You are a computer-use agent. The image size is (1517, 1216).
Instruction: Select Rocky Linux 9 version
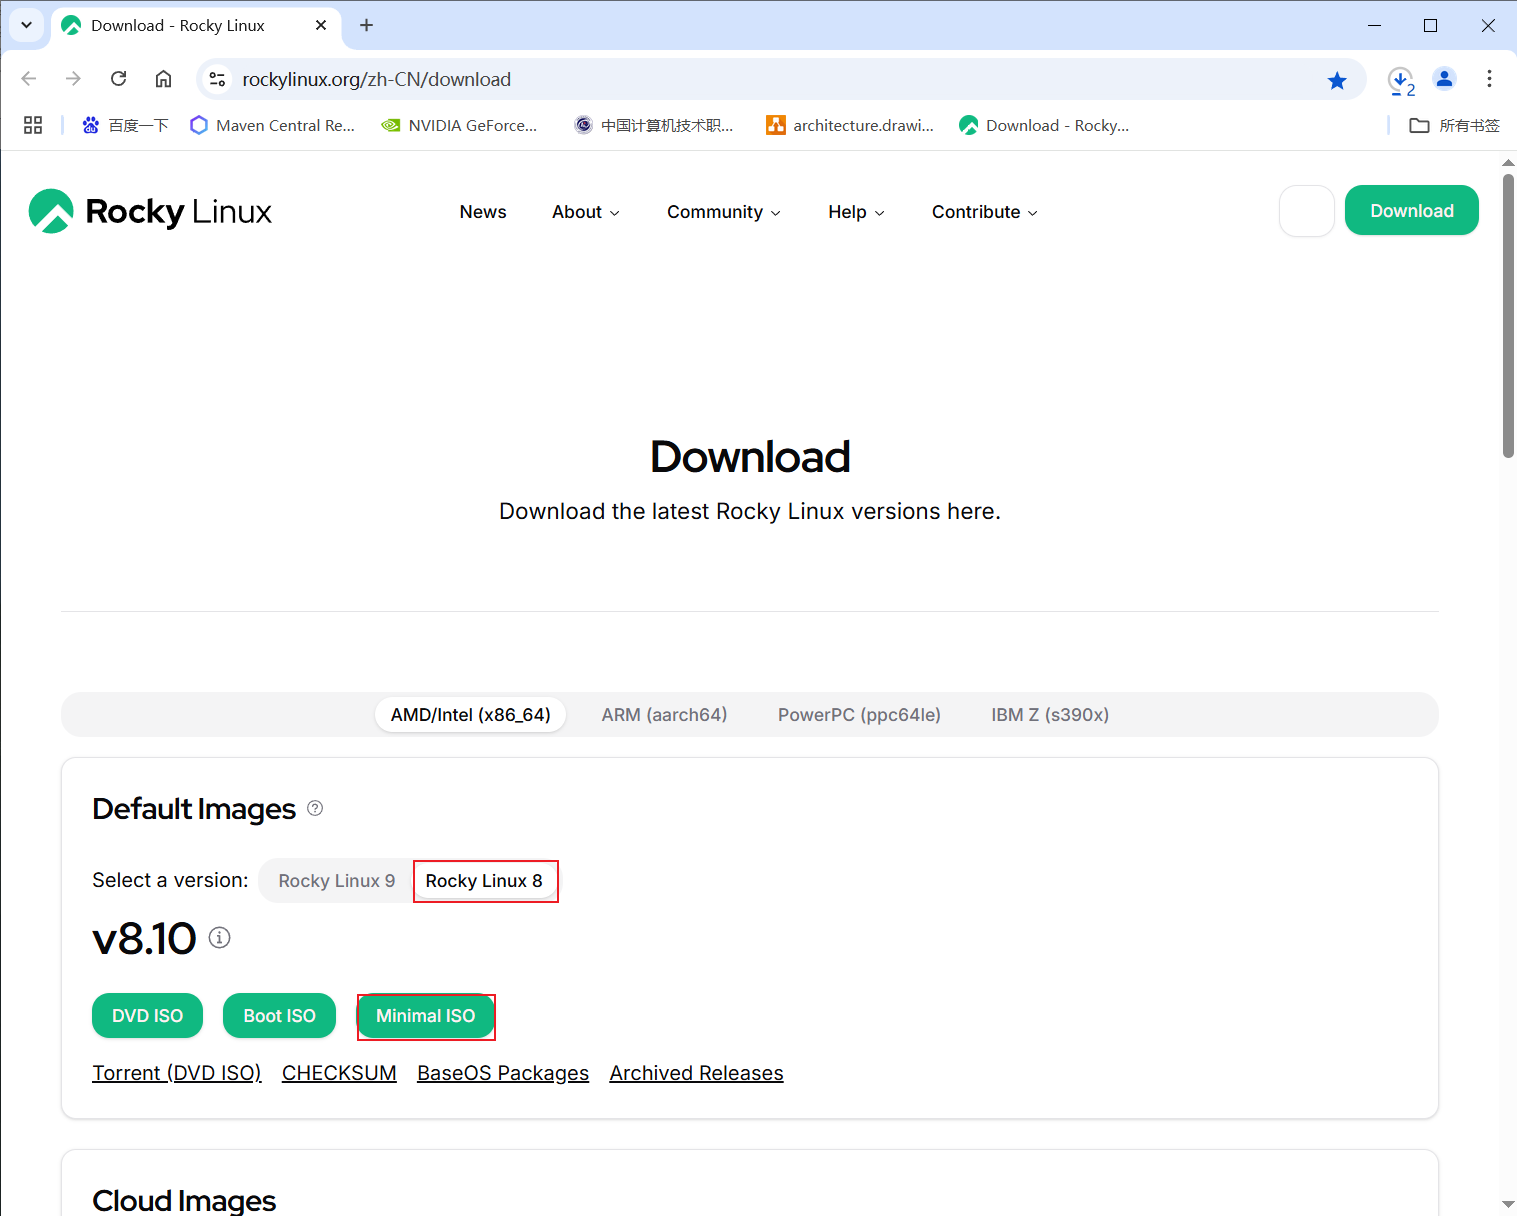(337, 881)
